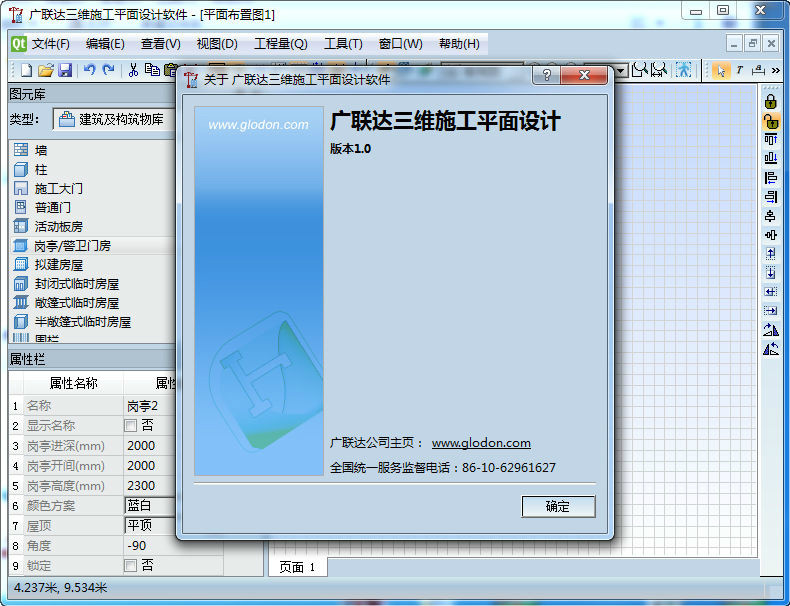
Task: Select 柱 in the element library
Action: (x=93, y=169)
